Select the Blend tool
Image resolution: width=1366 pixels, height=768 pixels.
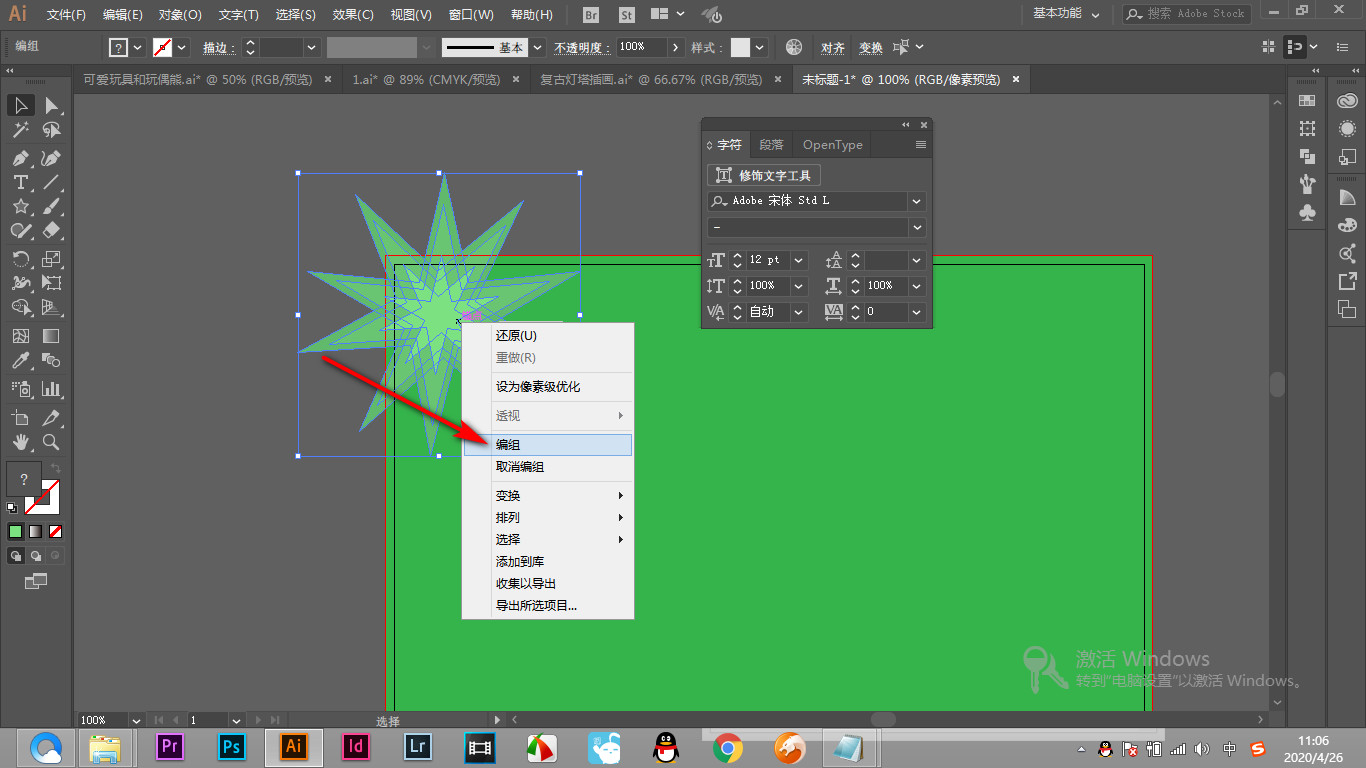[52, 360]
